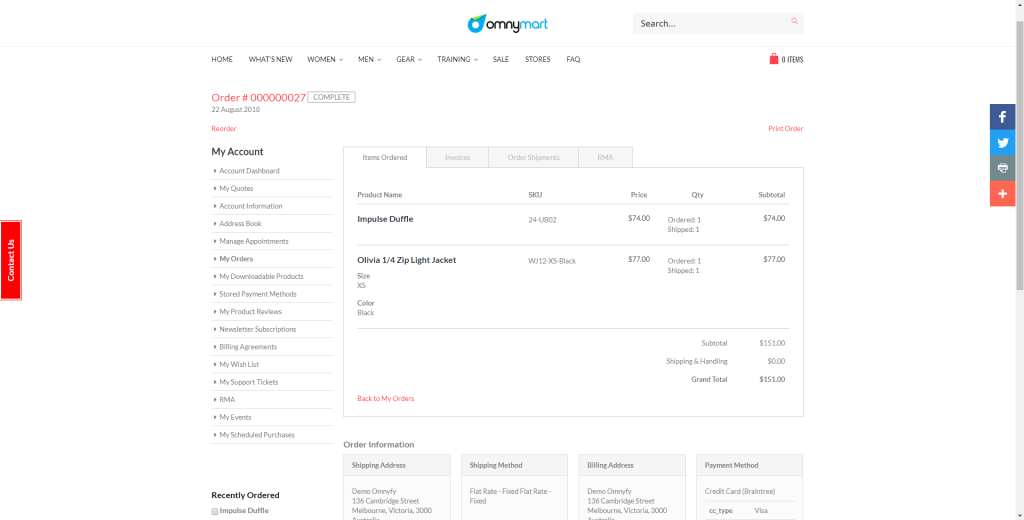Image resolution: width=1024 pixels, height=520 pixels.
Task: Click the Print Order link
Action: (786, 129)
